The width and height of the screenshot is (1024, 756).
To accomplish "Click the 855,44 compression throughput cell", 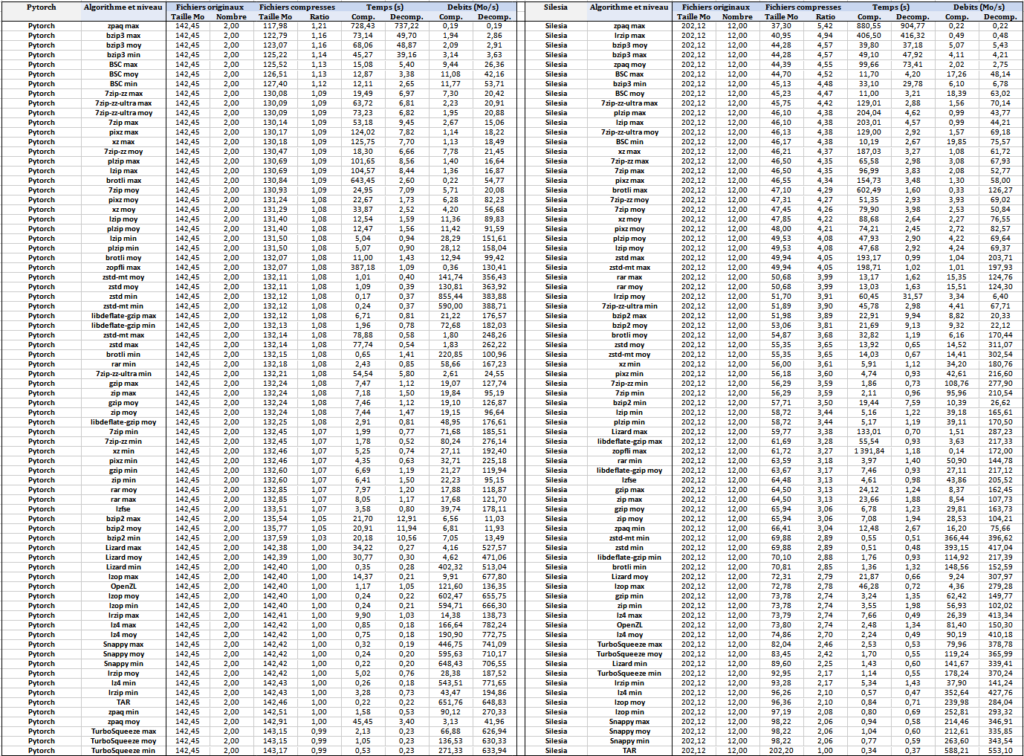I will point(450,296).
